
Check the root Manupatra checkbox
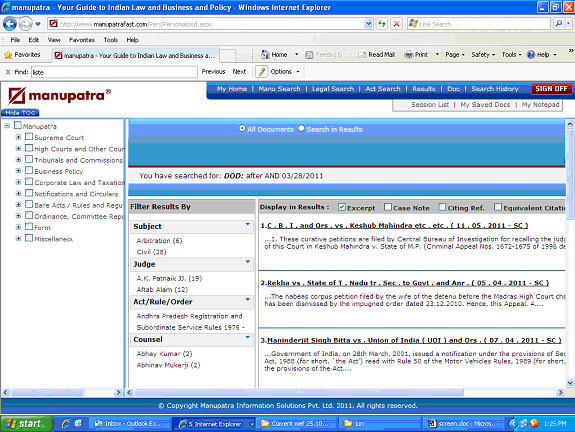18,125
